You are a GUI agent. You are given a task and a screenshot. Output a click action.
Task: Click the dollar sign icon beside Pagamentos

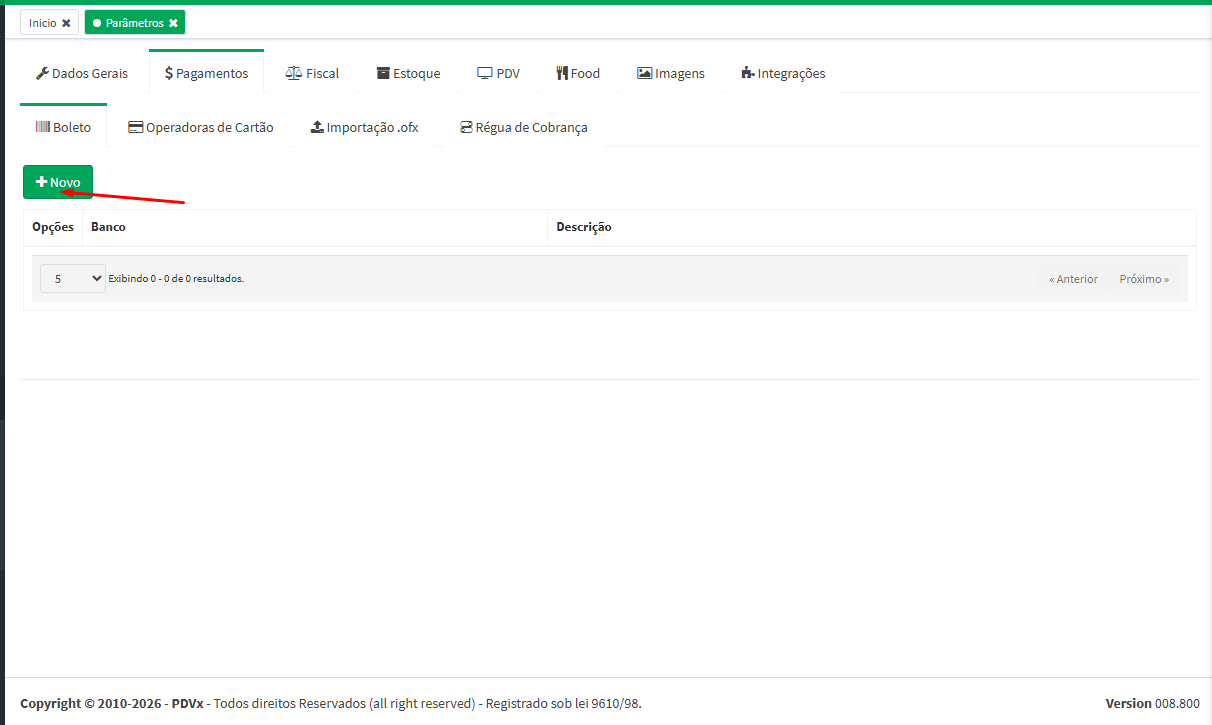pyautogui.click(x=169, y=73)
